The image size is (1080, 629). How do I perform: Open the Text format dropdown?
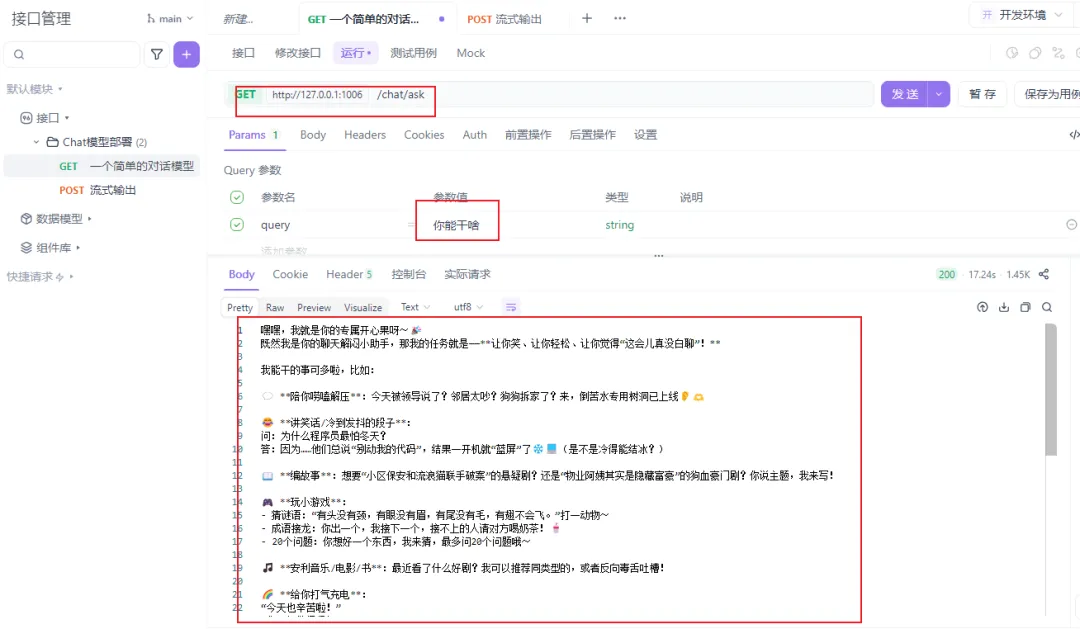tap(415, 307)
